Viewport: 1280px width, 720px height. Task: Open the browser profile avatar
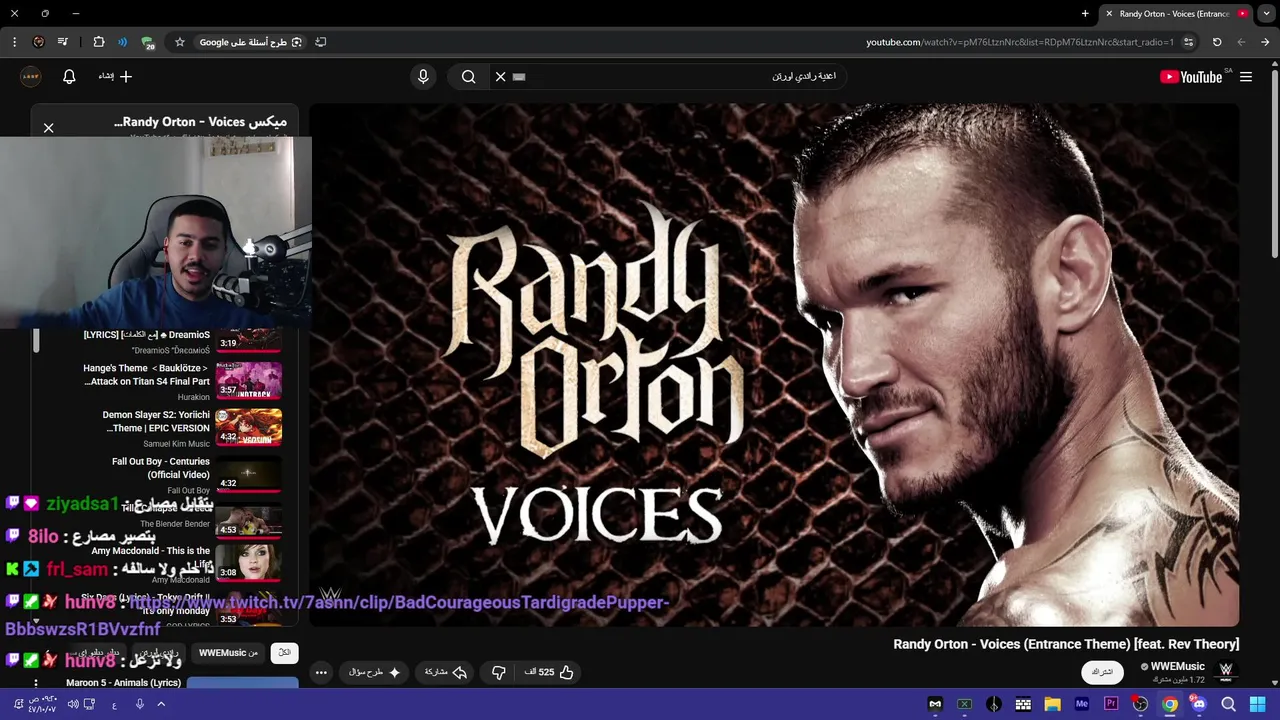pos(38,42)
